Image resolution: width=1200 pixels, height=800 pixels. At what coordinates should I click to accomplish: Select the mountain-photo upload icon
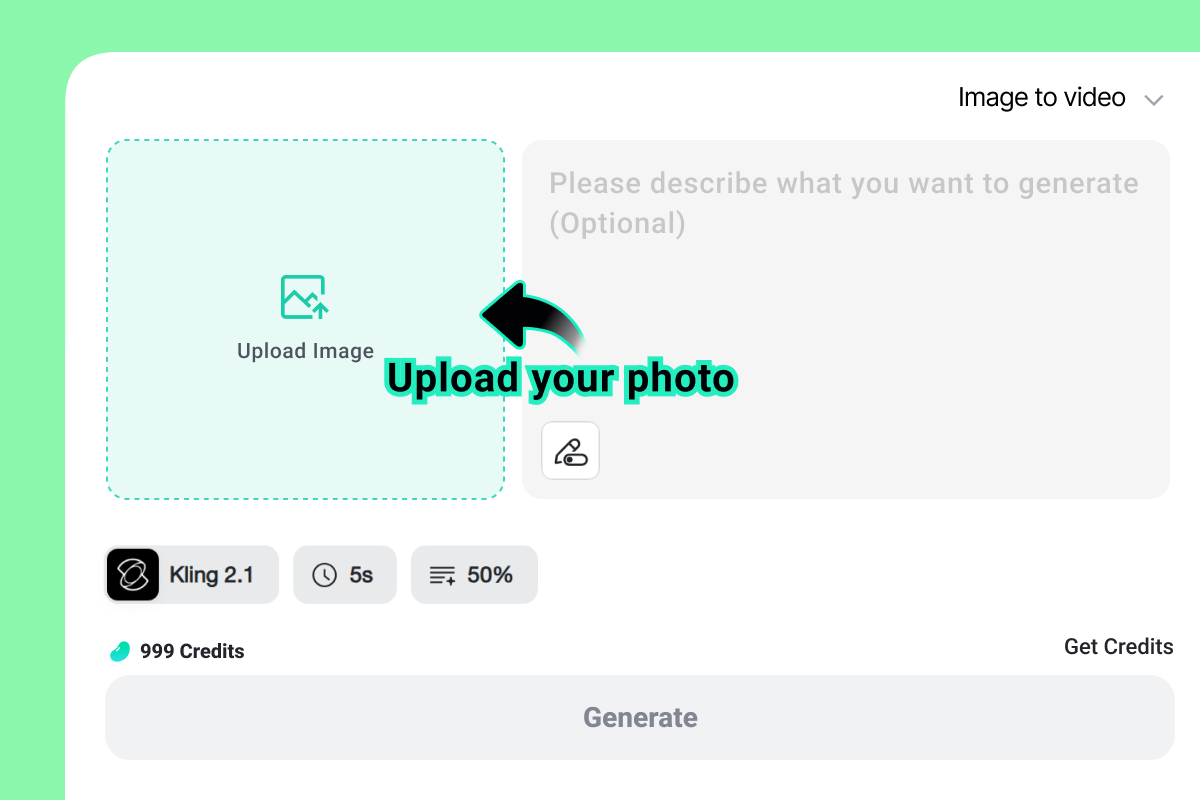[305, 296]
